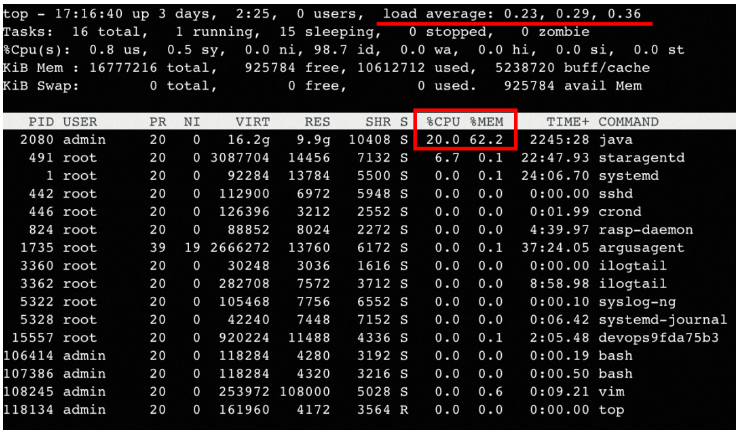Click the '0.8 us' CPU value
The height and width of the screenshot is (432, 741).
point(118,50)
